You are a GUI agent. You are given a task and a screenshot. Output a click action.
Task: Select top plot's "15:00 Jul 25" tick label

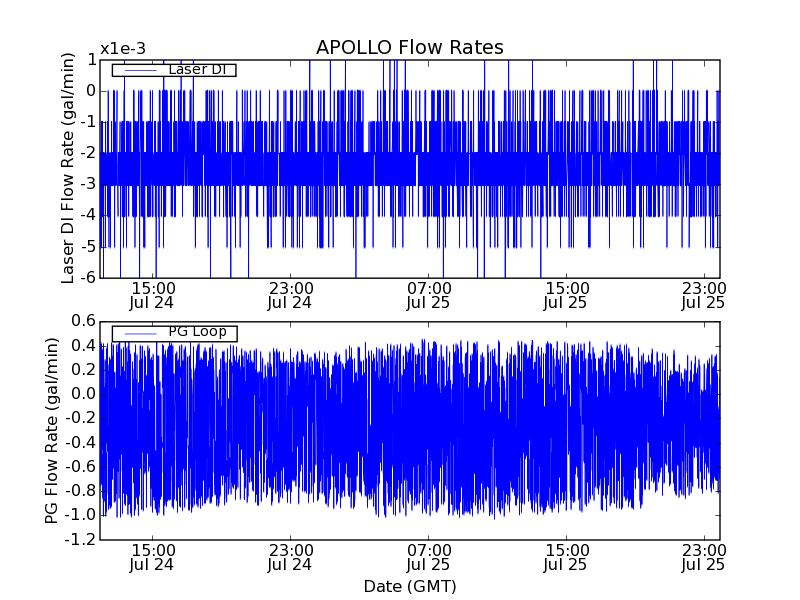pos(566,295)
